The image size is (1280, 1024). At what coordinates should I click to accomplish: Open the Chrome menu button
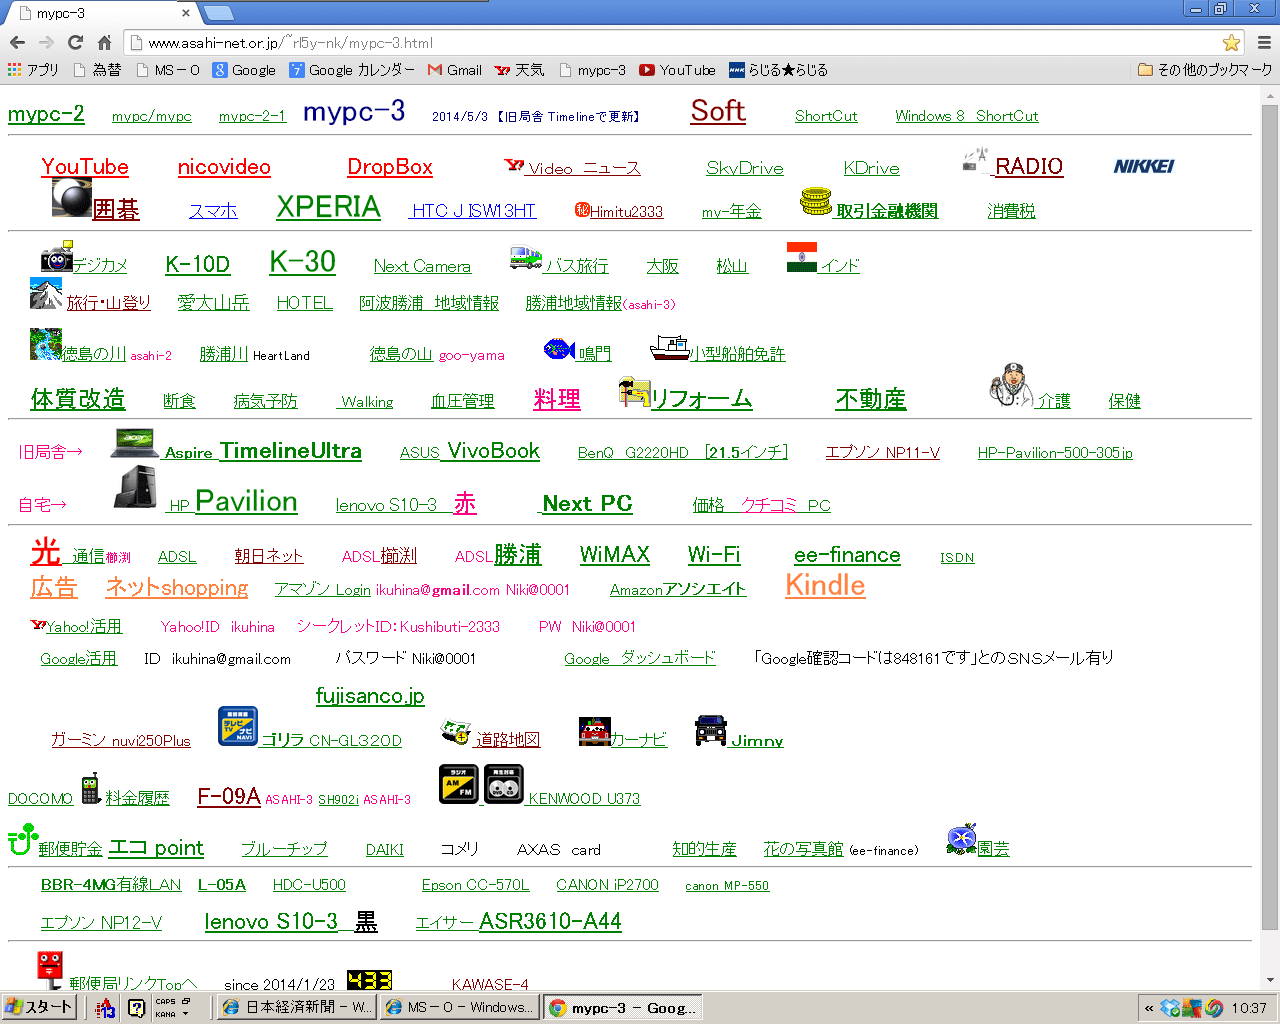1264,42
